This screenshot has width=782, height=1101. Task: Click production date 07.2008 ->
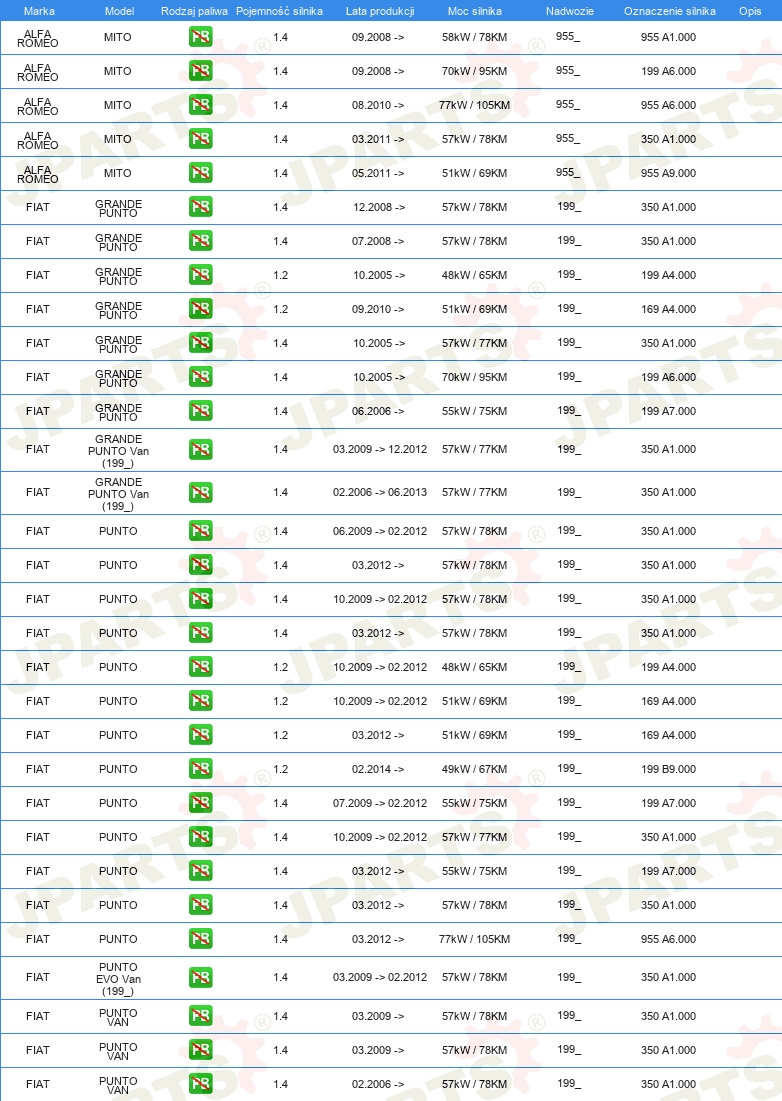tap(378, 241)
